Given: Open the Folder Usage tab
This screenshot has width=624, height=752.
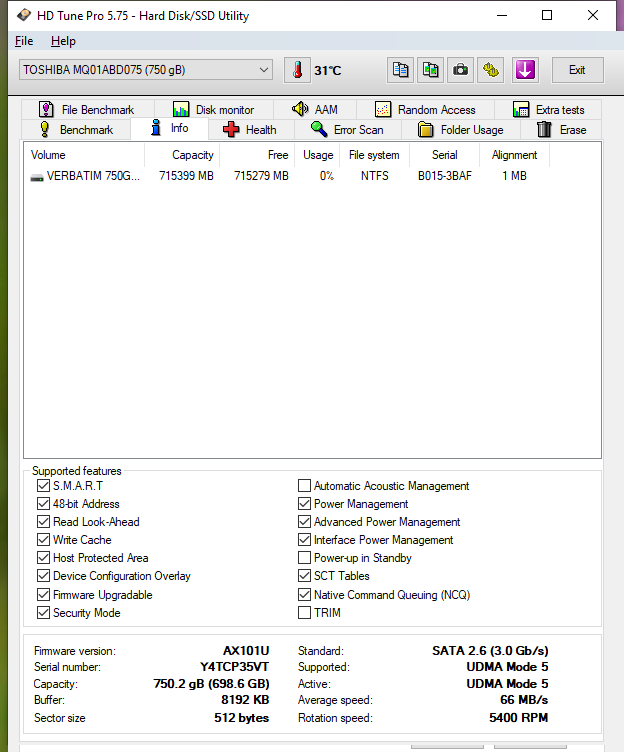Looking at the screenshot, I should pos(460,129).
